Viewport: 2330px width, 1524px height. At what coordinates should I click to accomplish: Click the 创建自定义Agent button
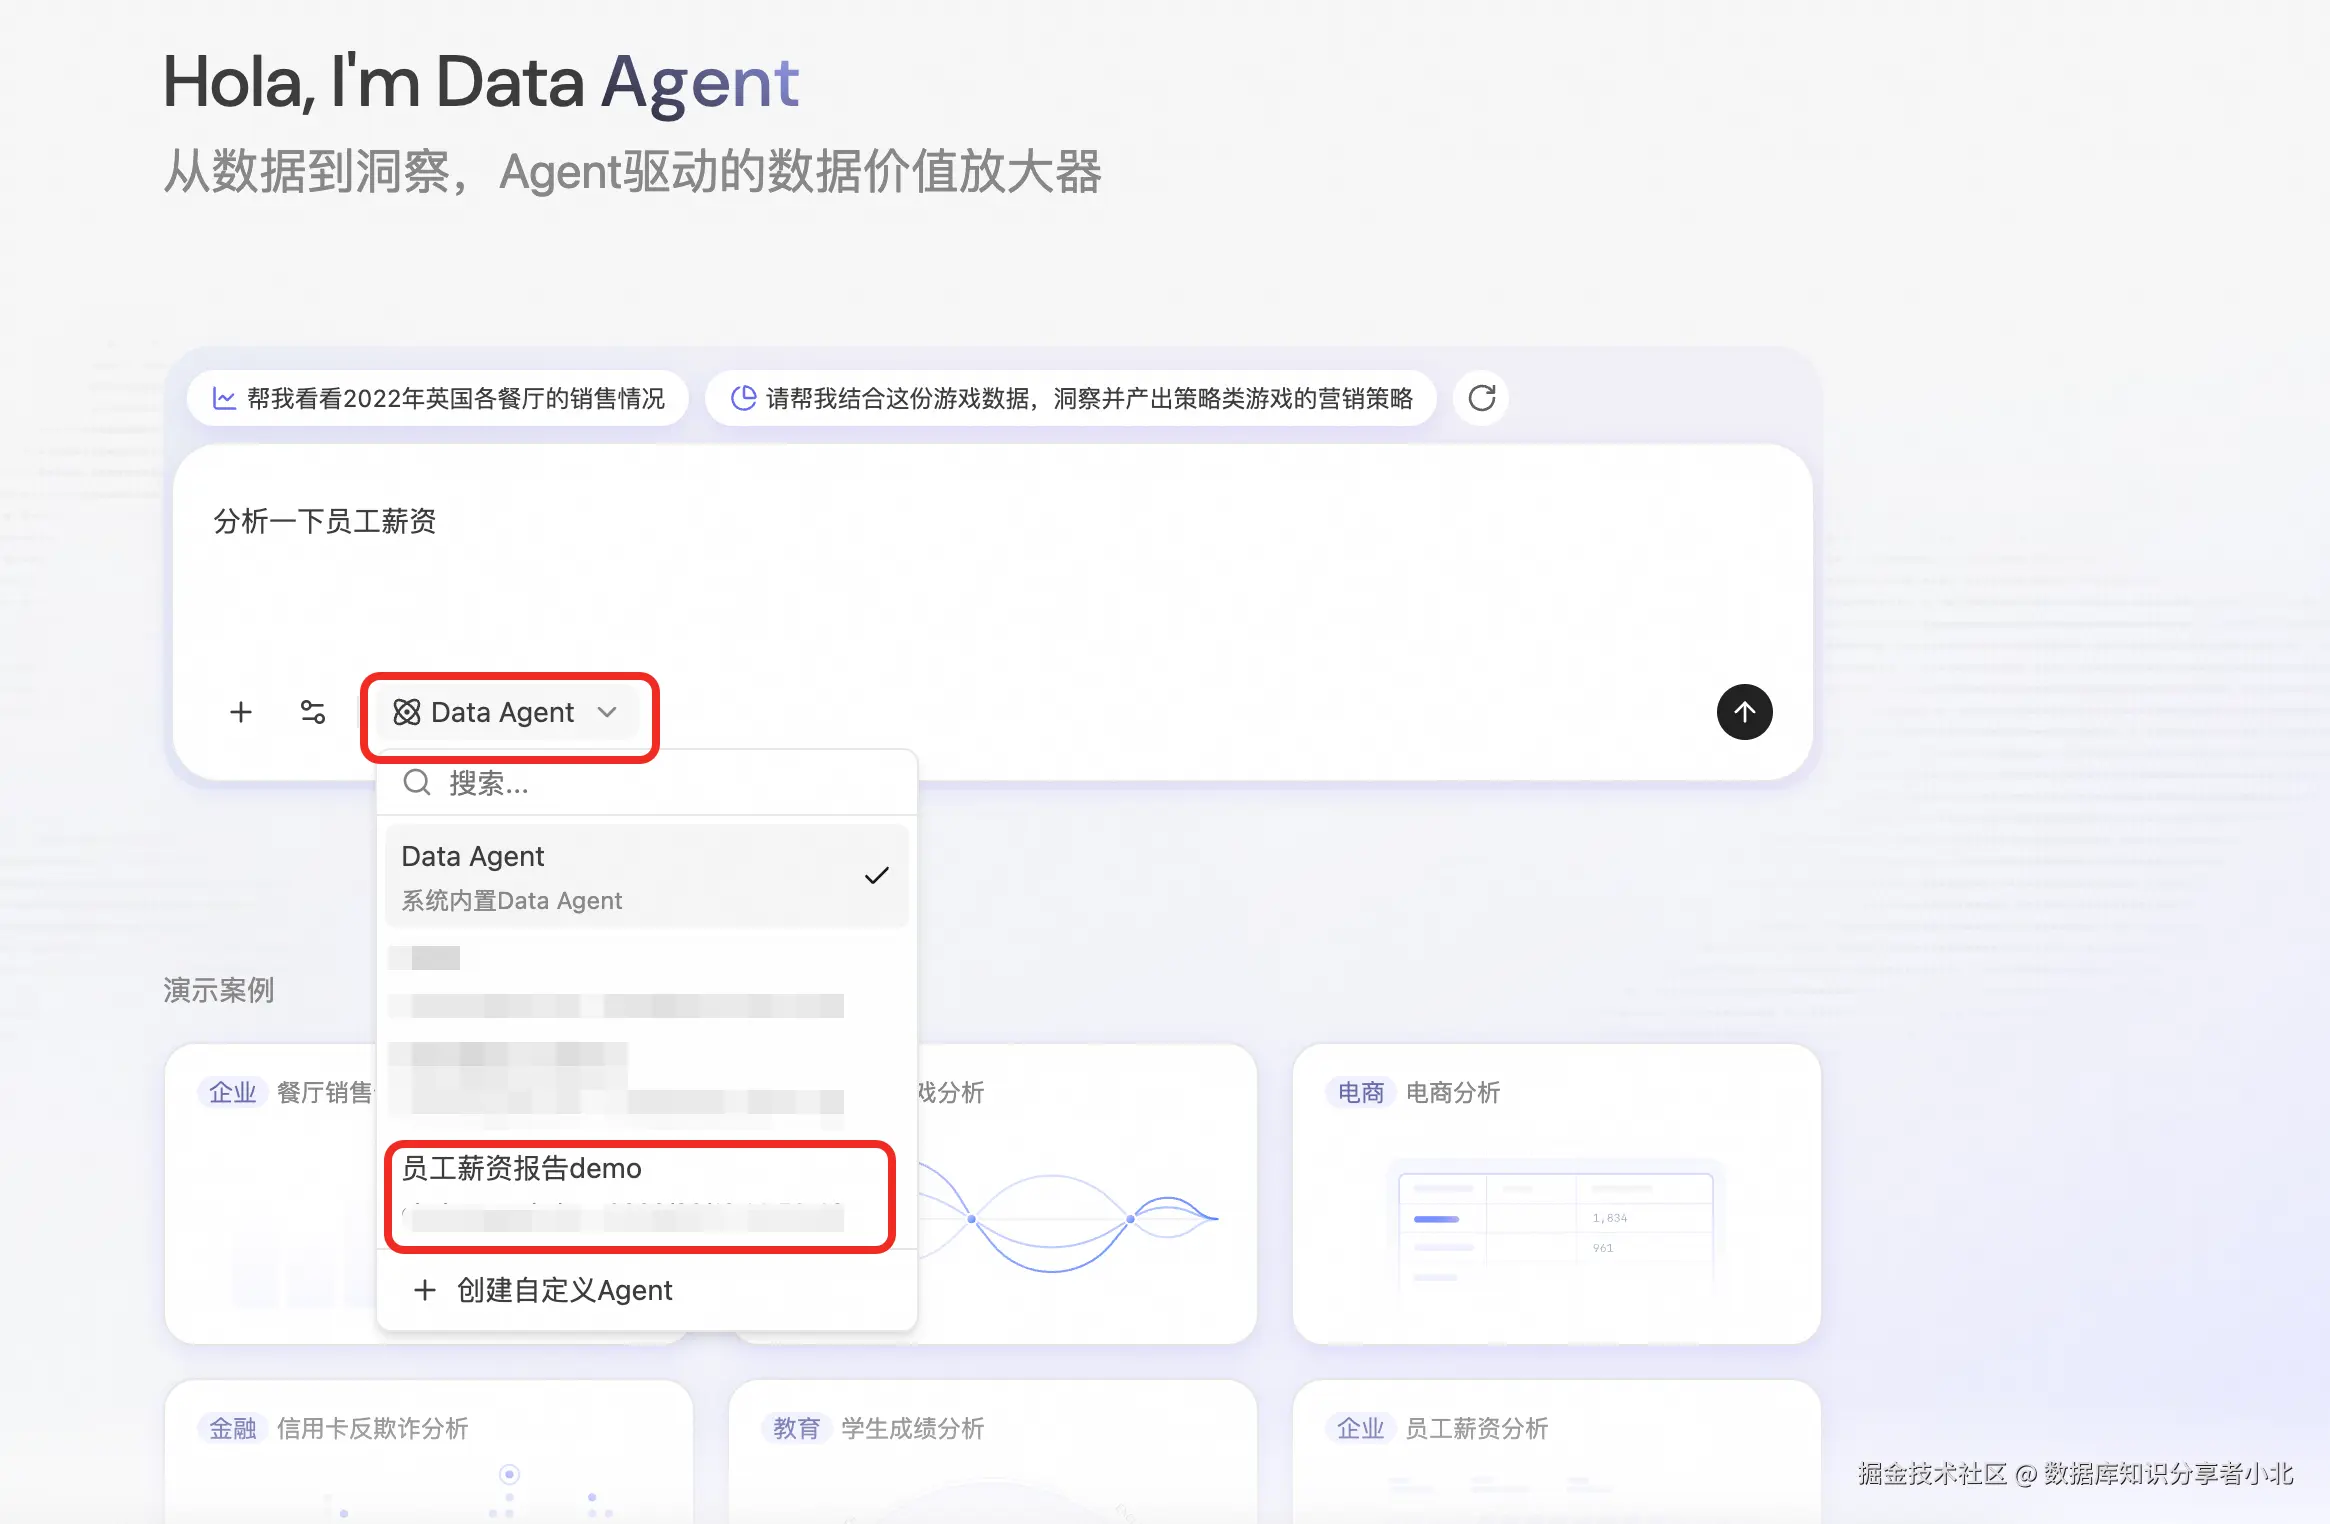[564, 1290]
